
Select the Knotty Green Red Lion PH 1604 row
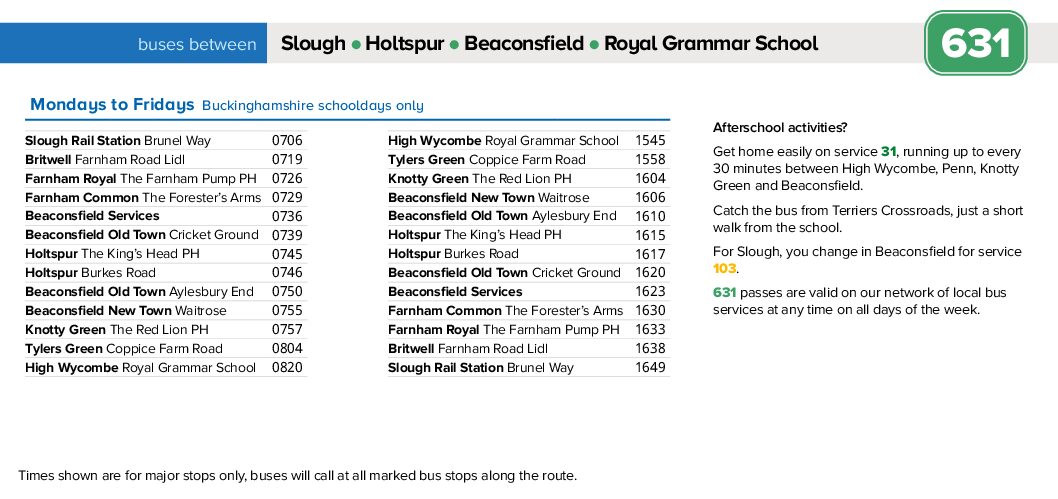pyautogui.click(x=528, y=179)
